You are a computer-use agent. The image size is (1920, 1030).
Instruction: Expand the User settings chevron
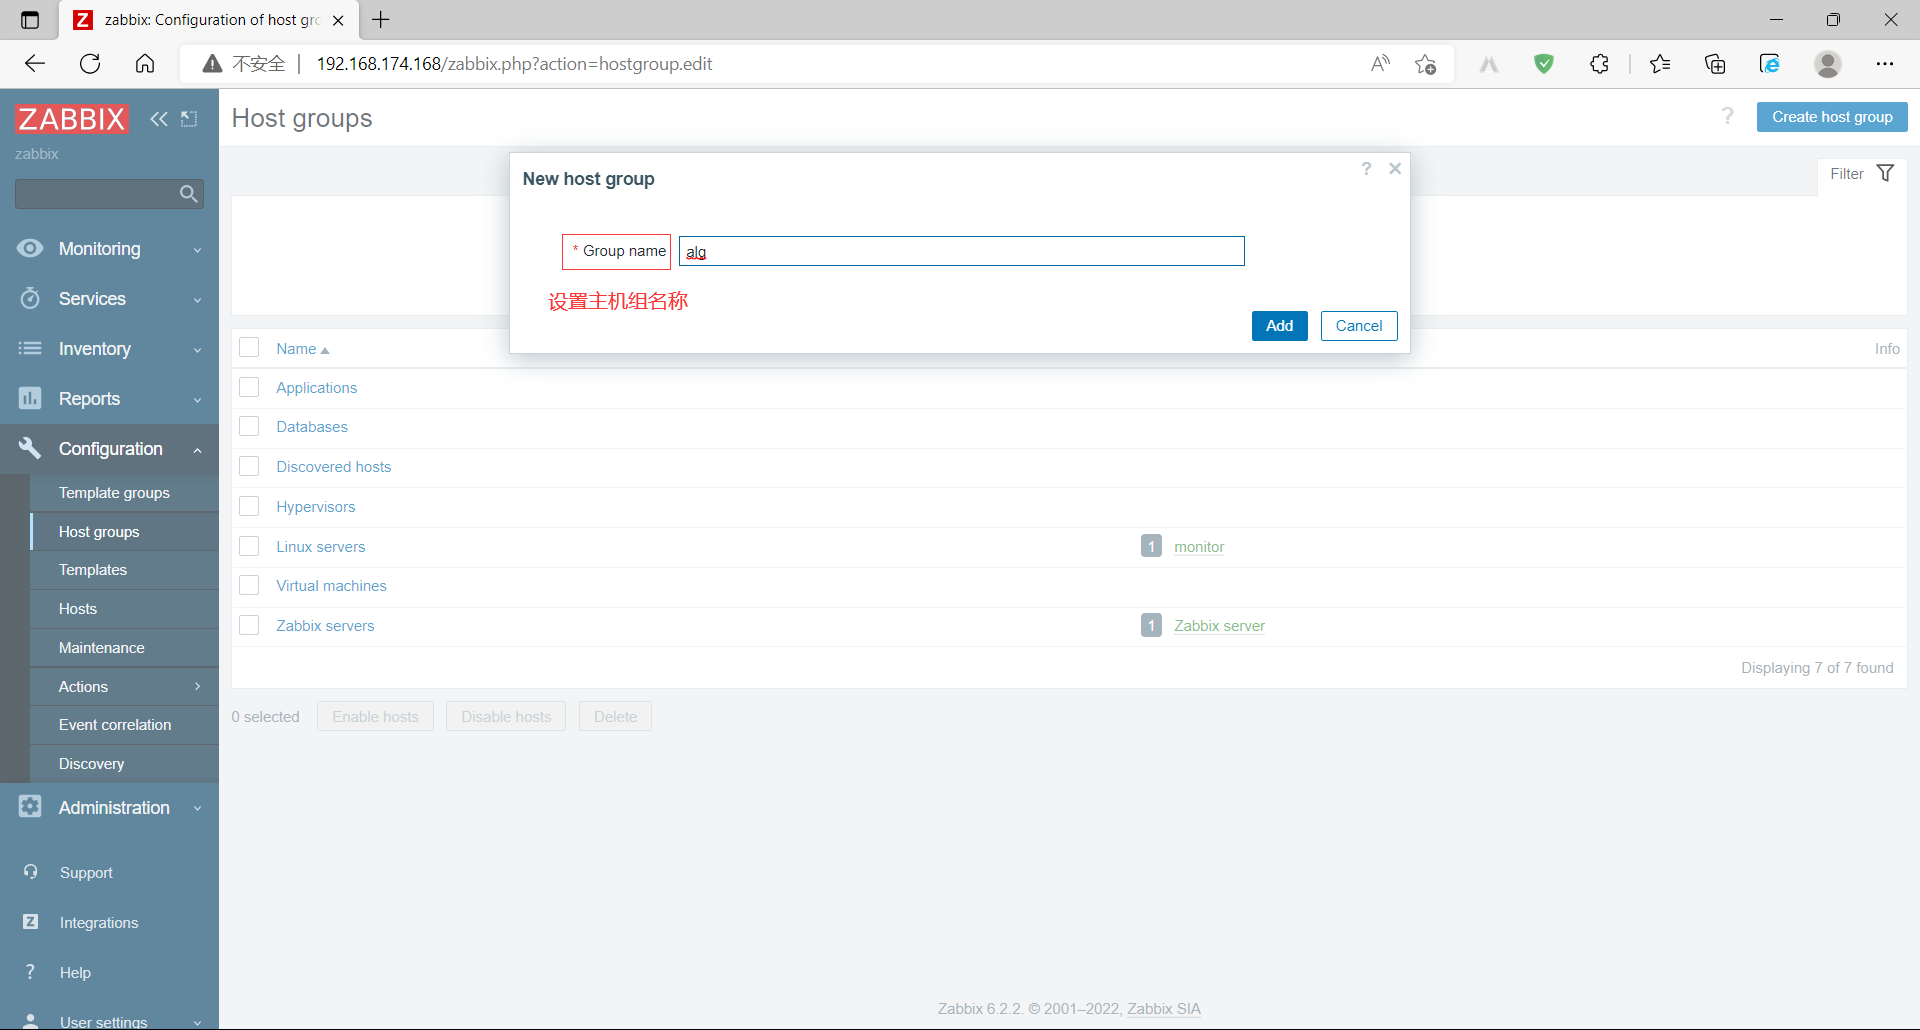pos(197,1022)
